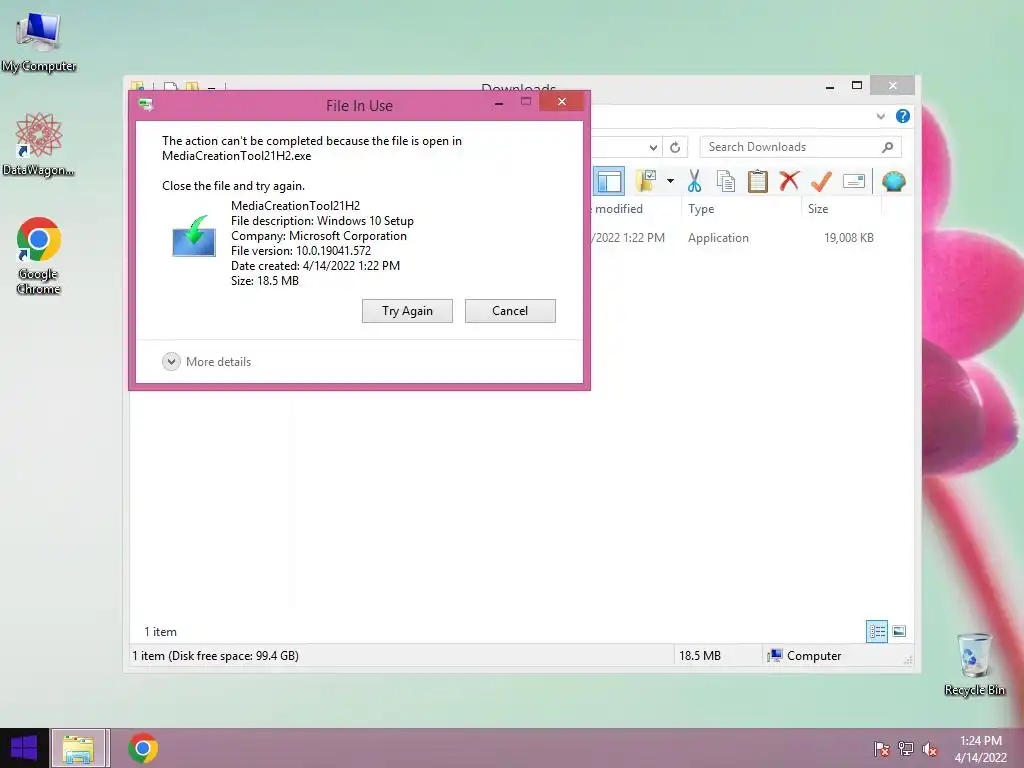The height and width of the screenshot is (768, 1024).
Task: Click the folder options checklist icon in Downloads toolbar
Action: pyautogui.click(x=647, y=181)
